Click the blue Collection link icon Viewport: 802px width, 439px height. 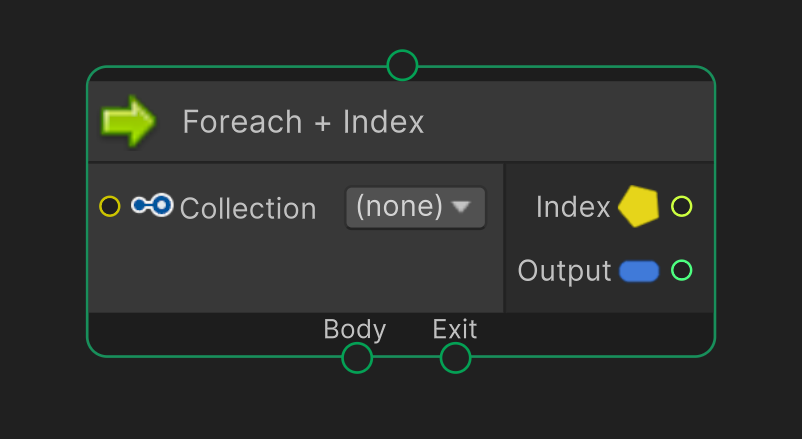click(x=152, y=205)
